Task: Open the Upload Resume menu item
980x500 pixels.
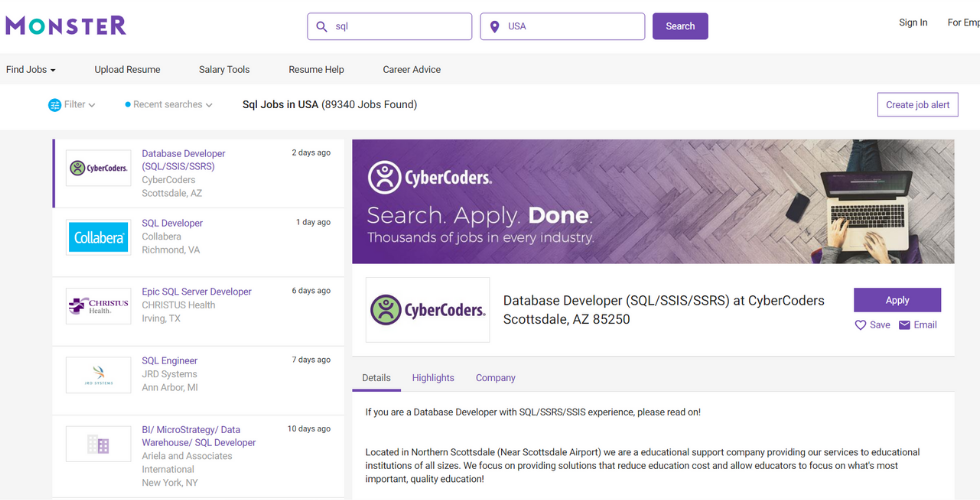Action: [128, 69]
